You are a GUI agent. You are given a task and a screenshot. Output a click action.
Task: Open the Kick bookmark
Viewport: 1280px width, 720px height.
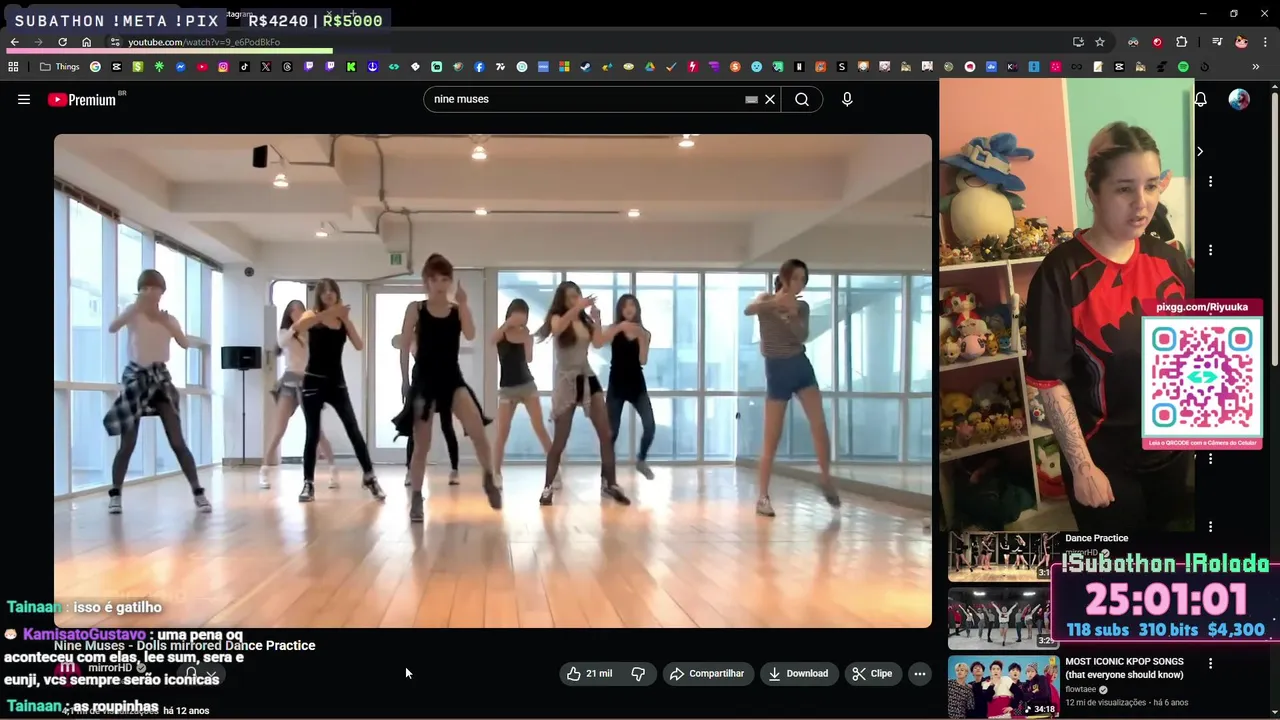[351, 67]
